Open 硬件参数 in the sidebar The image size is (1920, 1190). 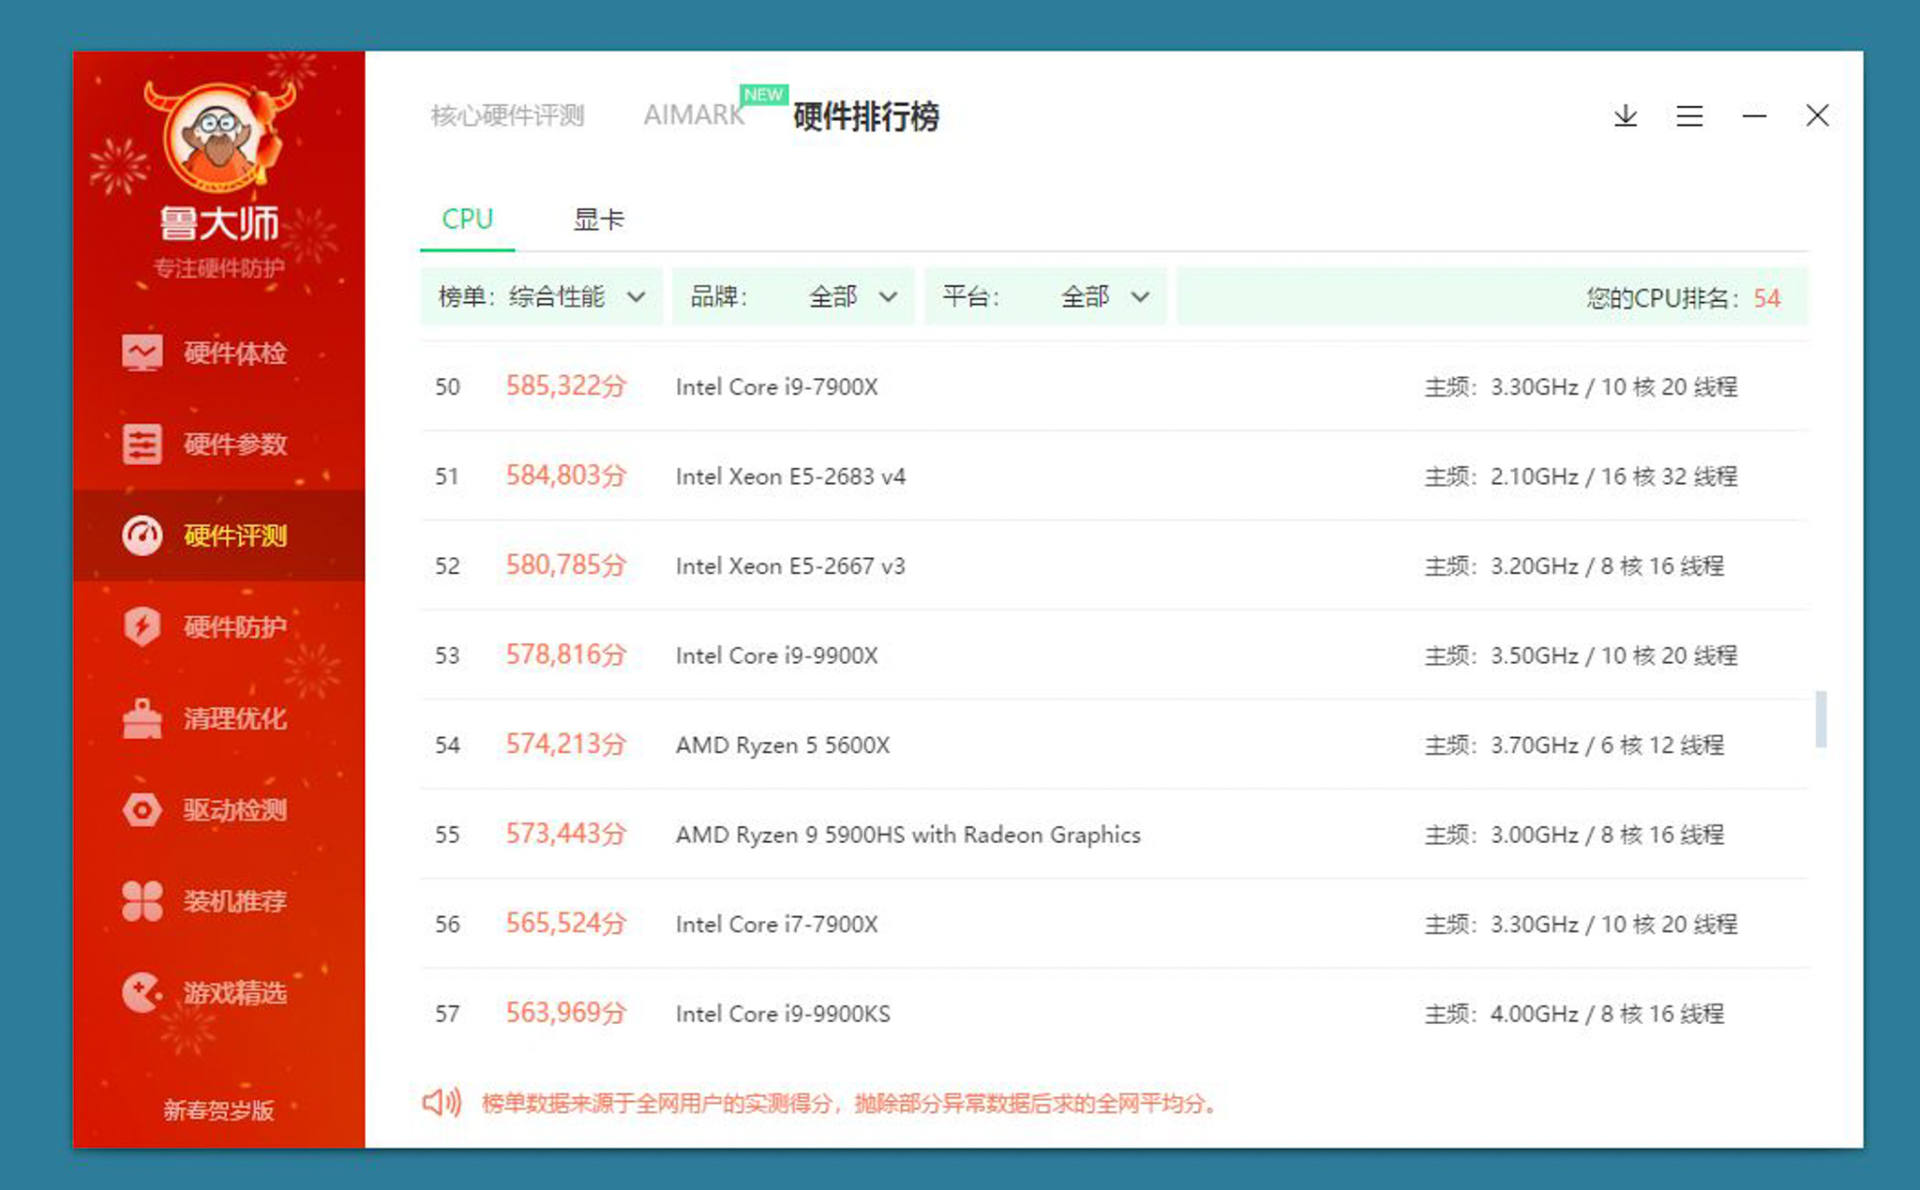pyautogui.click(x=219, y=444)
